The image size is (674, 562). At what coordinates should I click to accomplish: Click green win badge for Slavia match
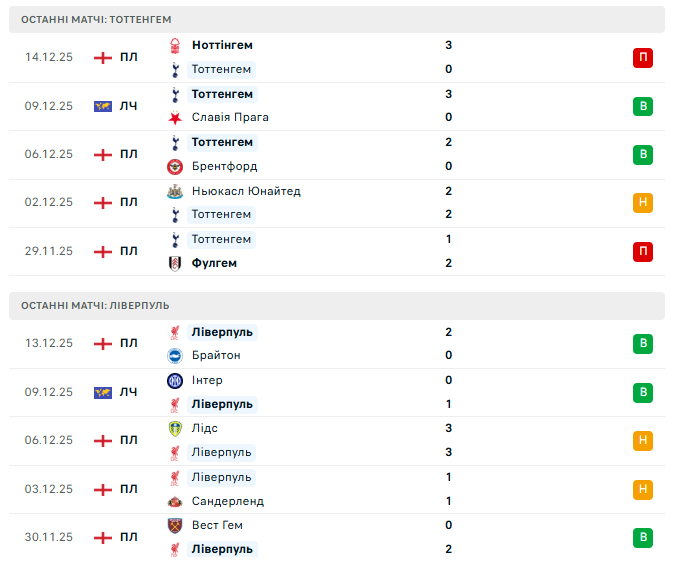click(x=643, y=106)
